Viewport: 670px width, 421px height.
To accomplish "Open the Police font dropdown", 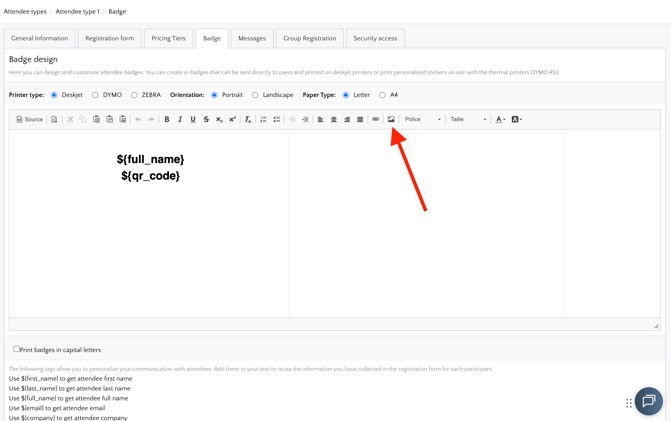I will [422, 120].
